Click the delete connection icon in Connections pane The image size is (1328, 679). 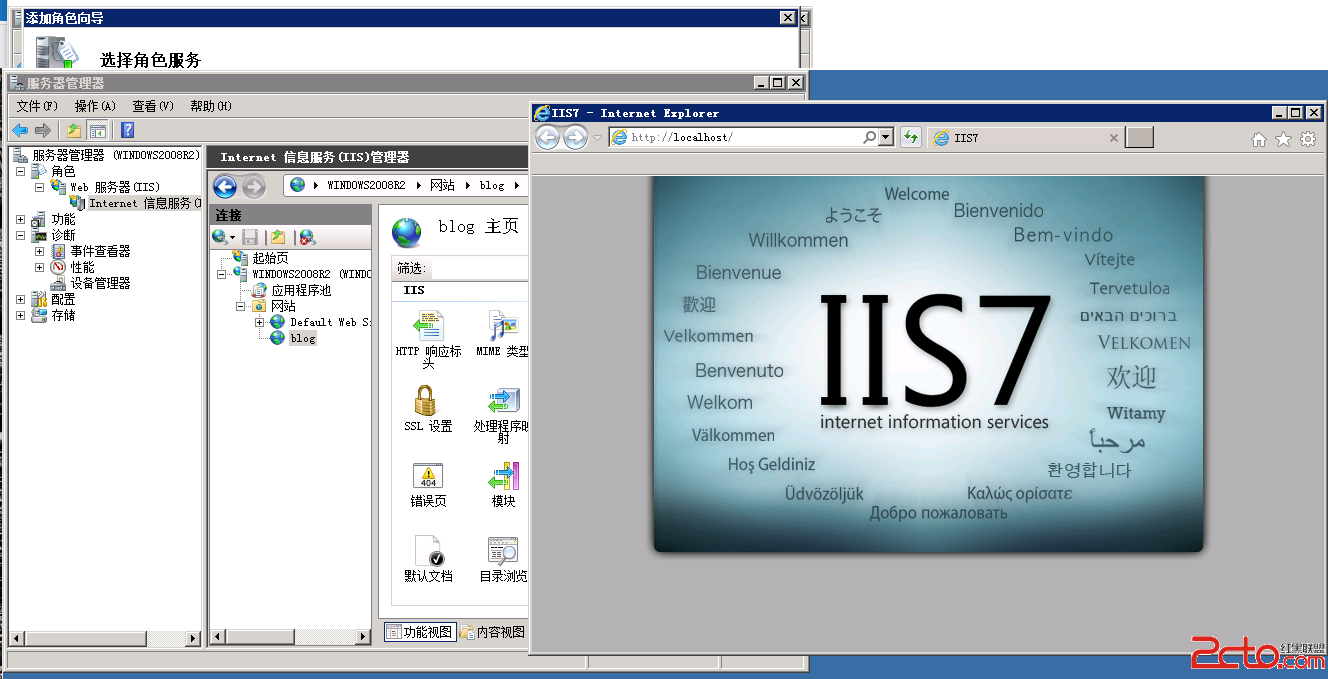307,237
